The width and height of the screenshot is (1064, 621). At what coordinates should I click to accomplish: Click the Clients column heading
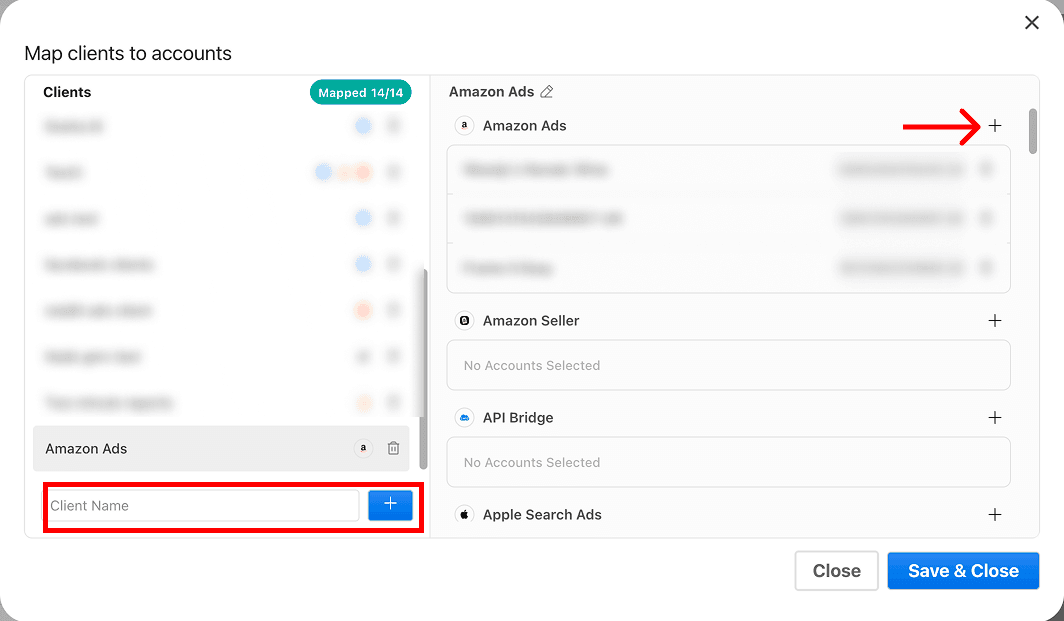tap(67, 92)
